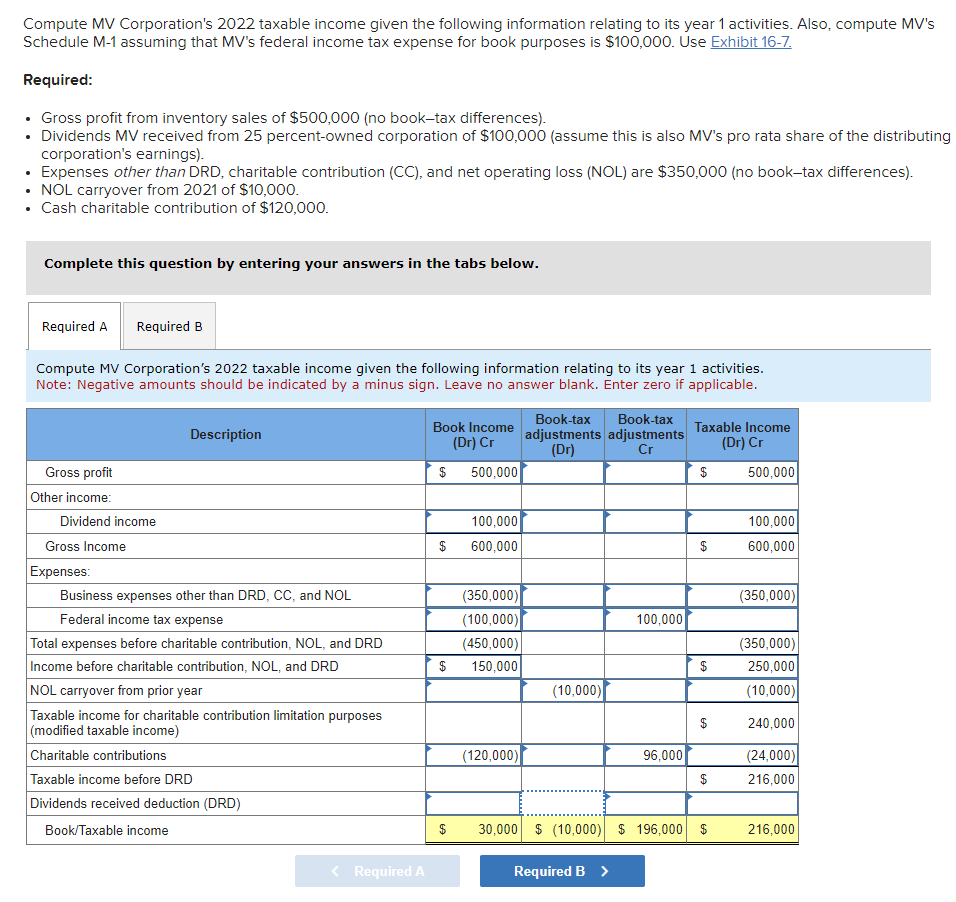This screenshot has width=956, height=902.
Task: Click the Required A back button
Action: (377, 871)
